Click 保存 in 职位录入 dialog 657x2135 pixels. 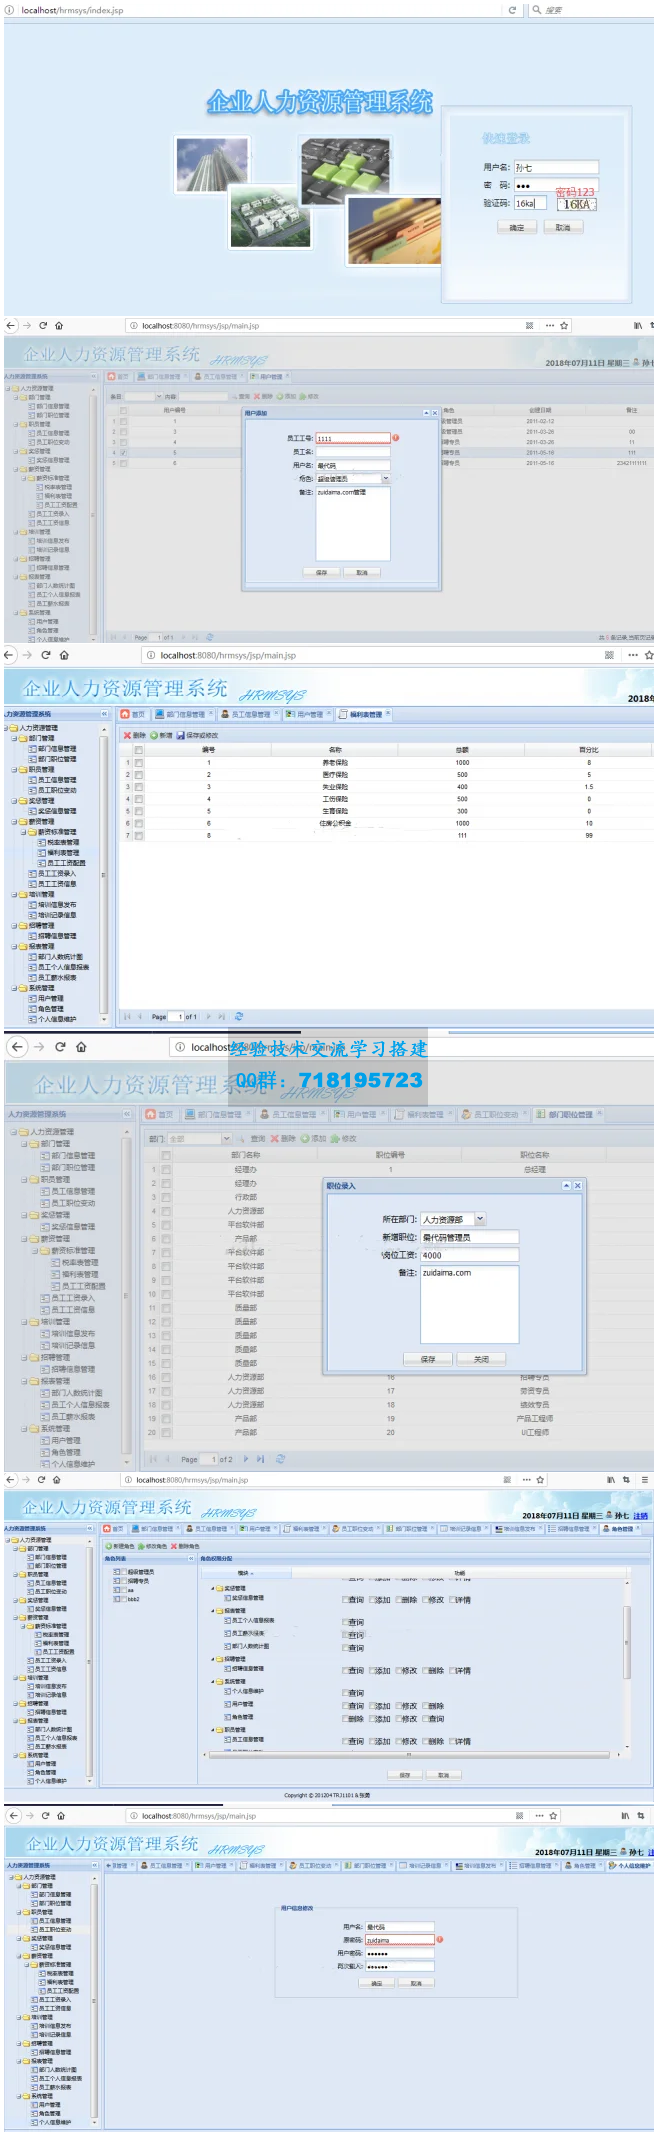pyautogui.click(x=428, y=1359)
